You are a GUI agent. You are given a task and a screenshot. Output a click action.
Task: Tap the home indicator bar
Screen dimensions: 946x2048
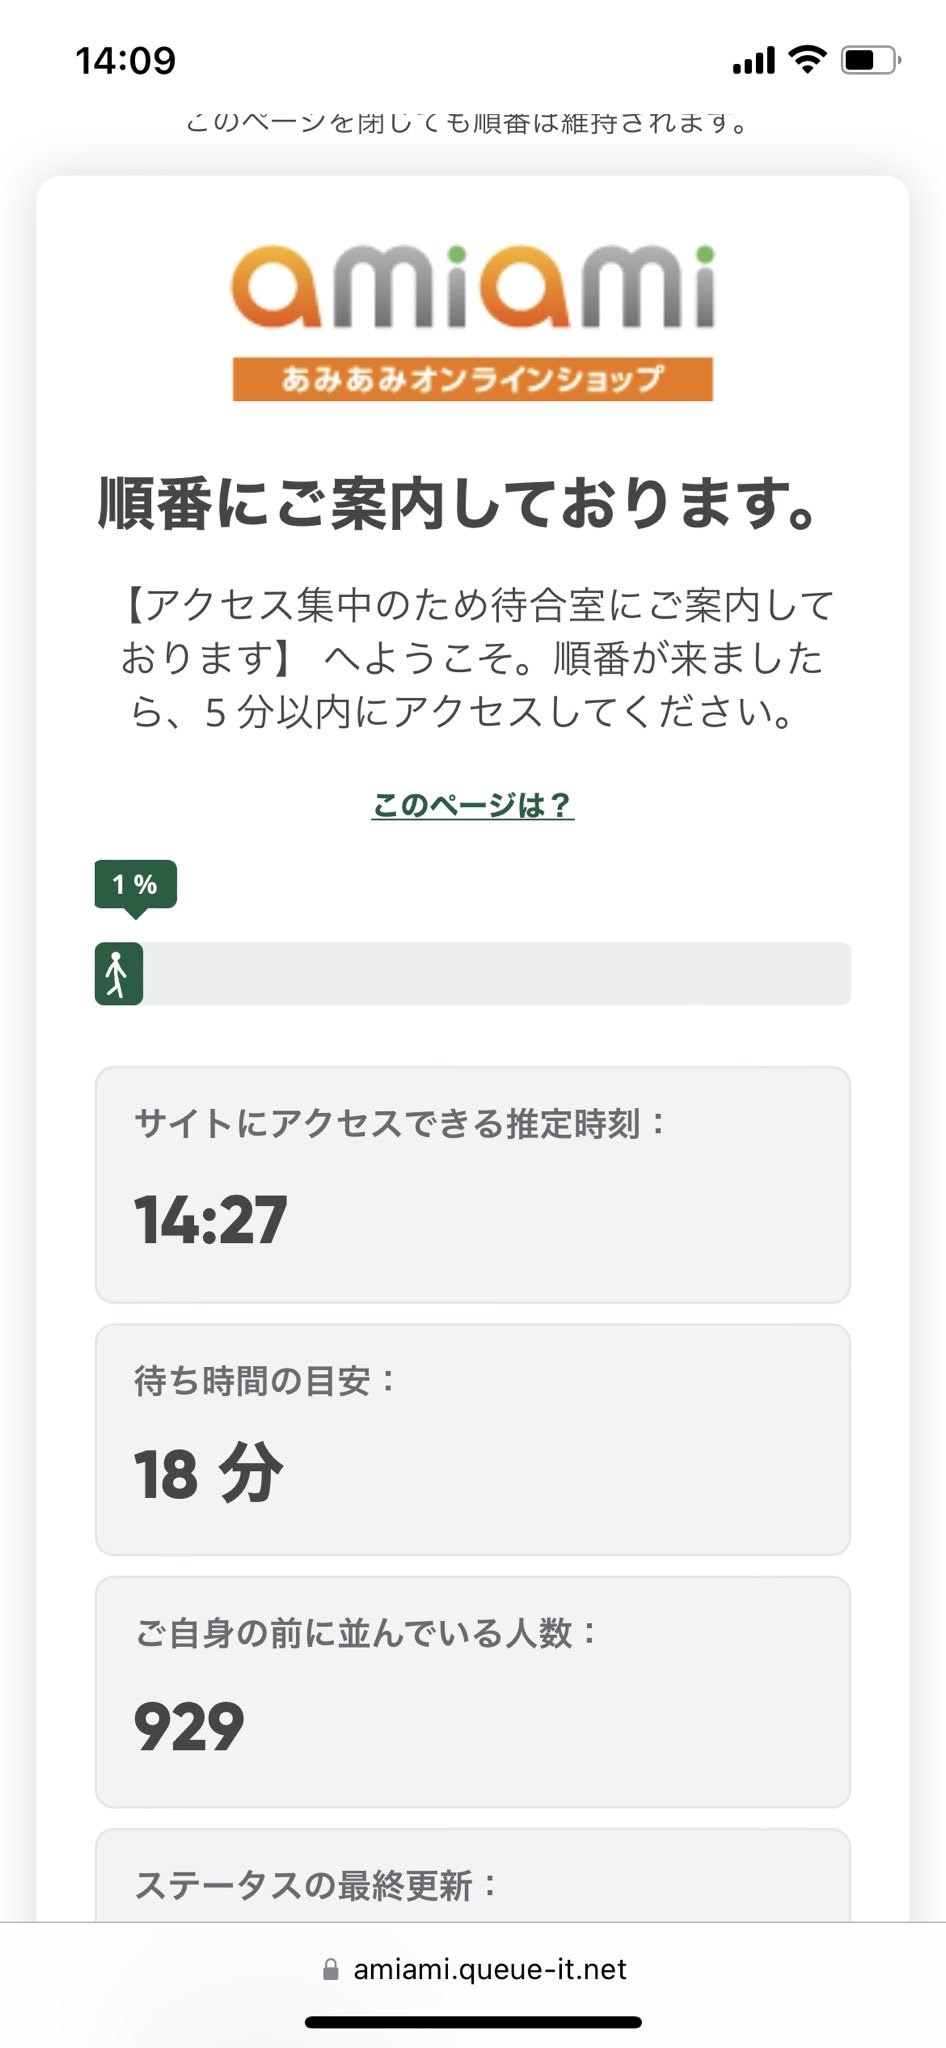click(473, 2022)
